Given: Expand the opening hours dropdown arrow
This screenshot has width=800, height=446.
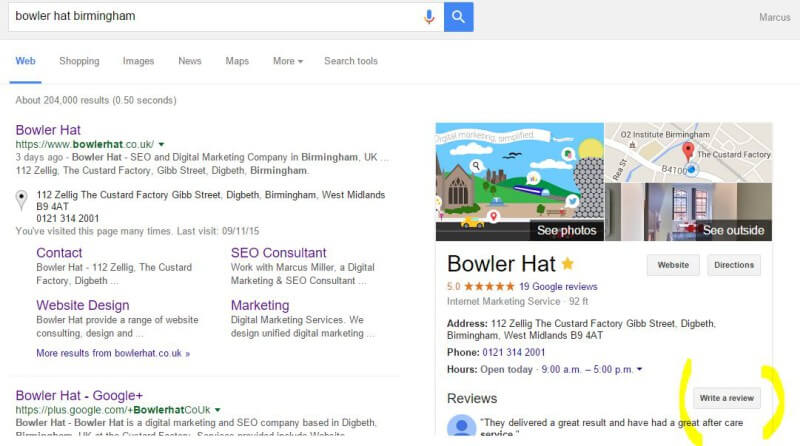Looking at the screenshot, I should coord(639,369).
